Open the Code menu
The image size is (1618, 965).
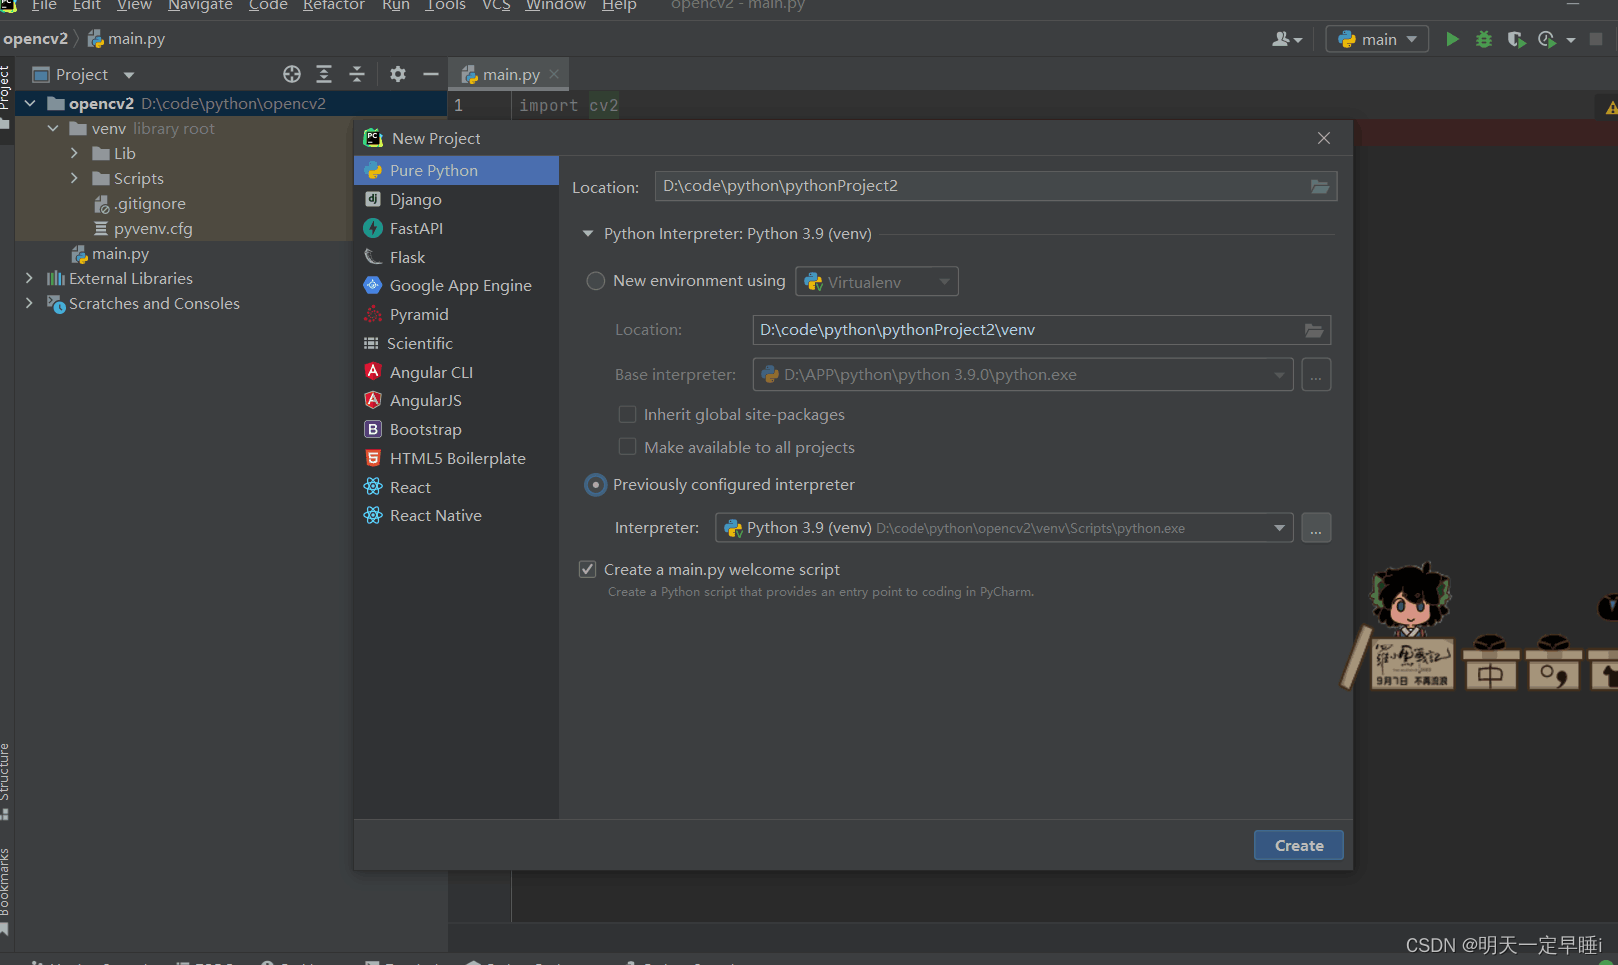tap(268, 5)
